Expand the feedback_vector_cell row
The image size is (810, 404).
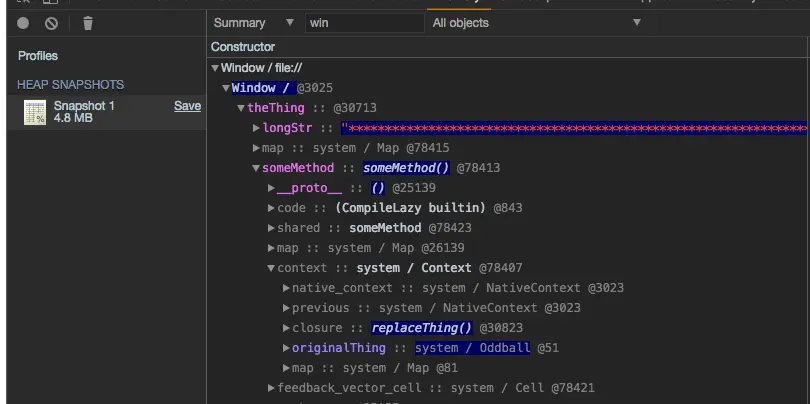point(271,387)
